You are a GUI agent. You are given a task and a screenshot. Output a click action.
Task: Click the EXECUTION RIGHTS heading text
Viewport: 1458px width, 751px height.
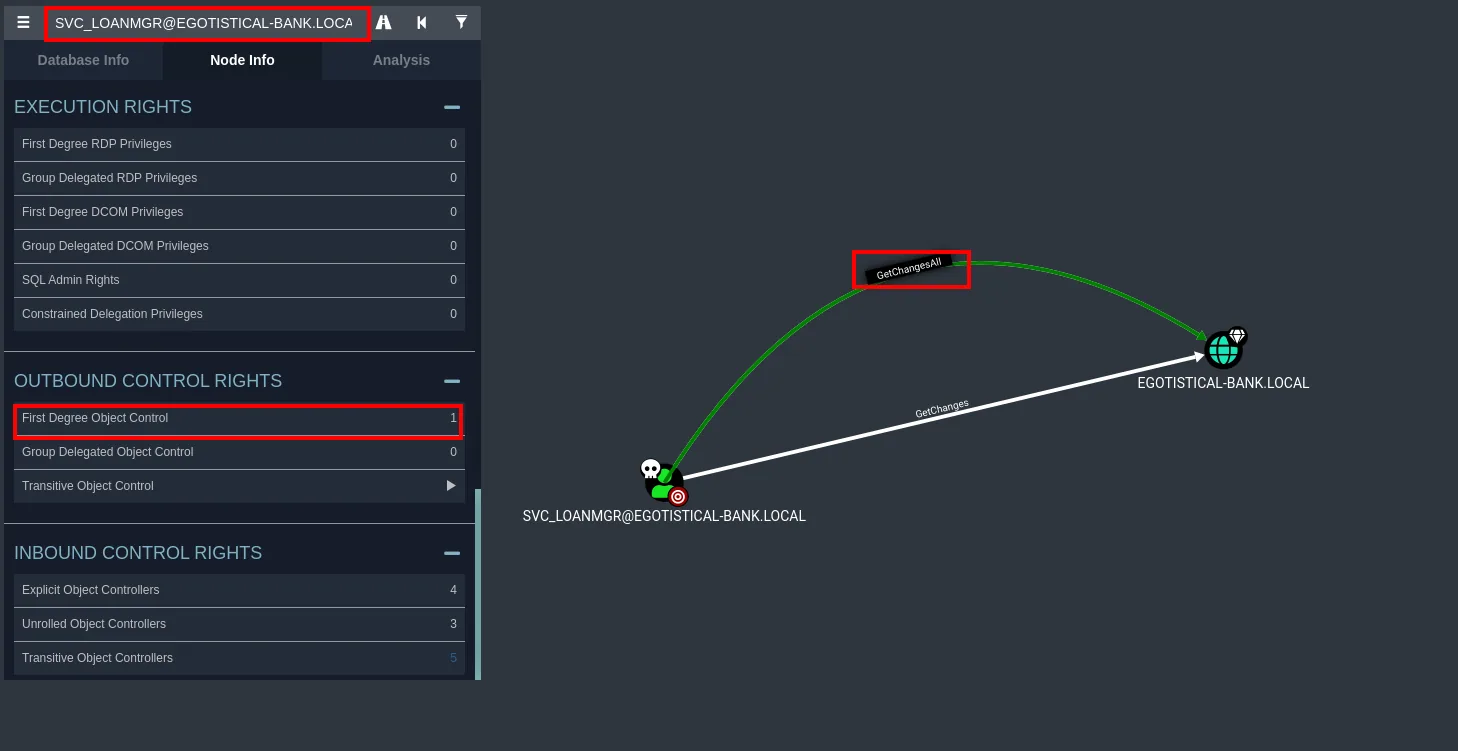tap(103, 107)
